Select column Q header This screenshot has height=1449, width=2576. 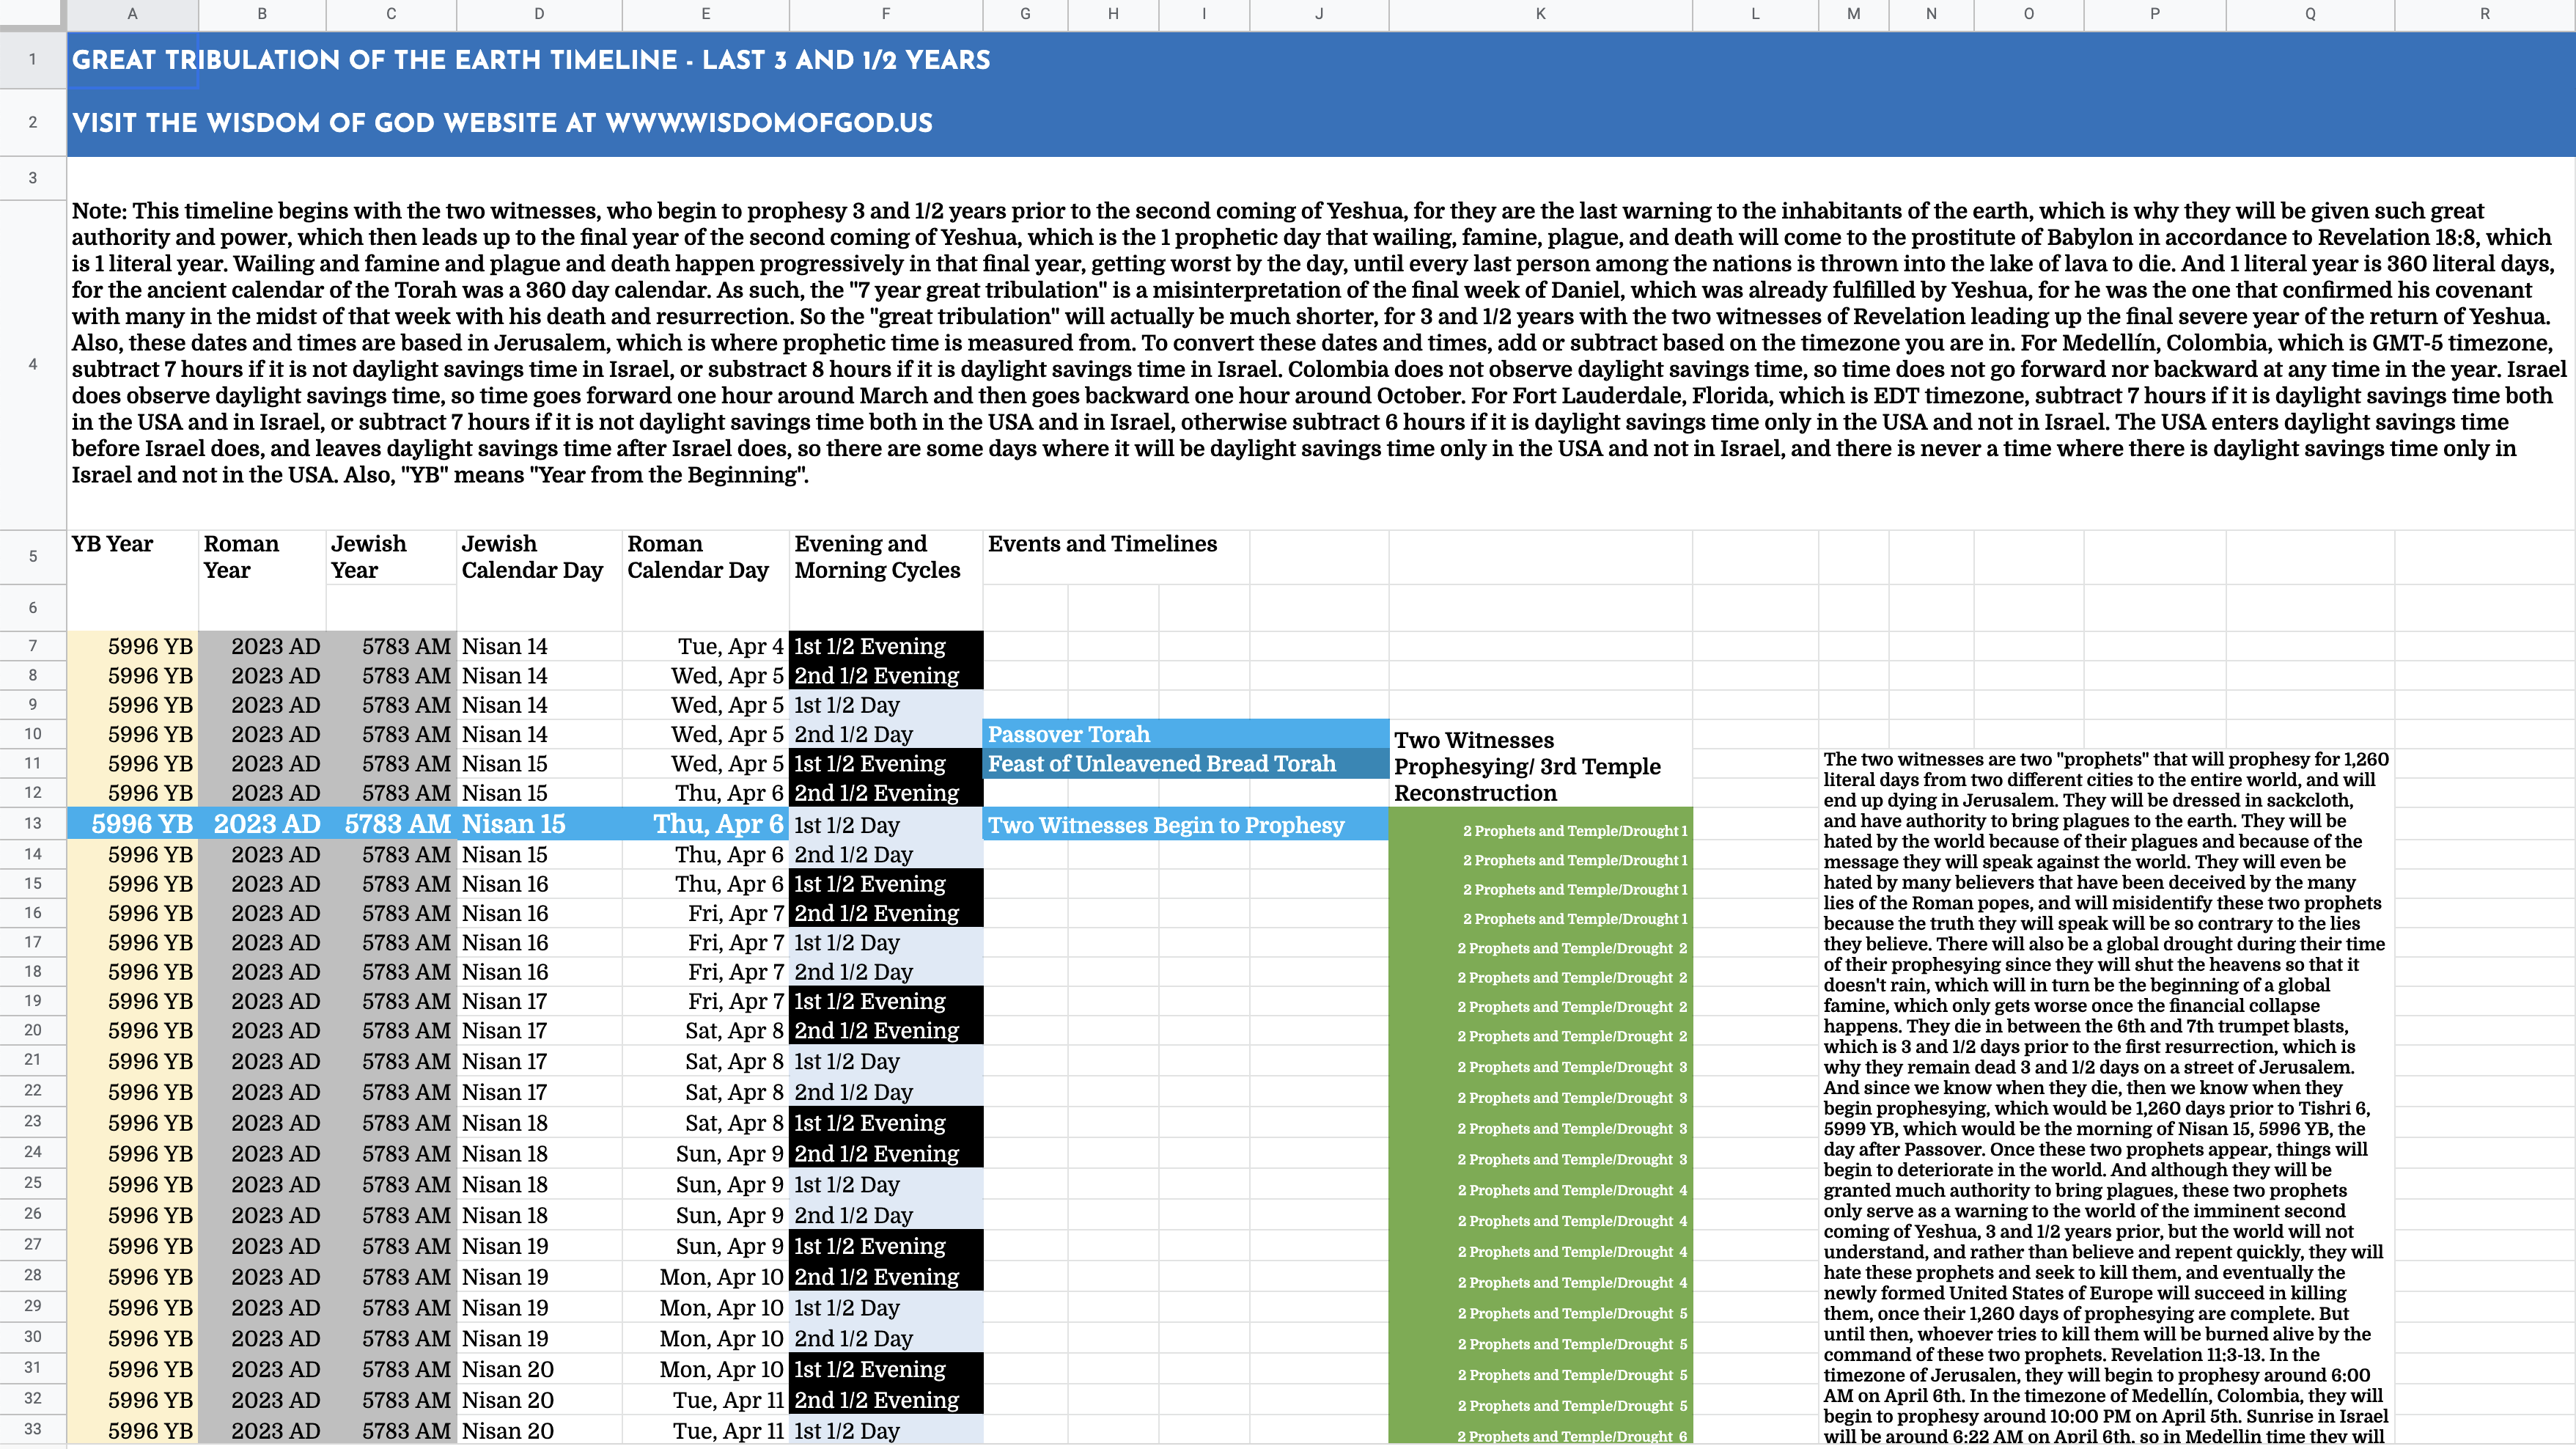pyautogui.click(x=2310, y=14)
